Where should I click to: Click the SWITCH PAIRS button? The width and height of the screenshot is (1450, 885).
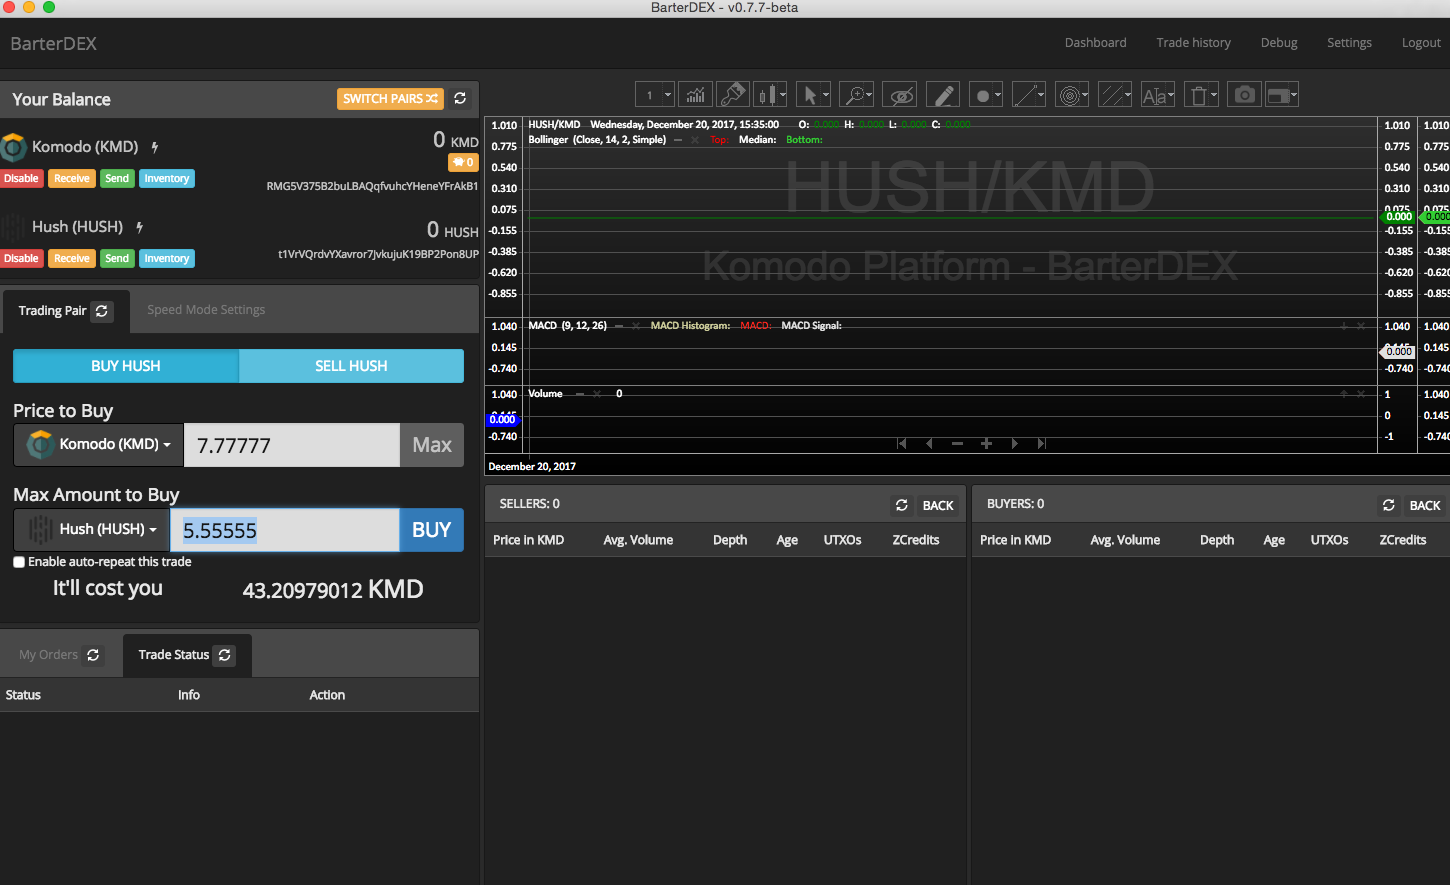tap(390, 98)
